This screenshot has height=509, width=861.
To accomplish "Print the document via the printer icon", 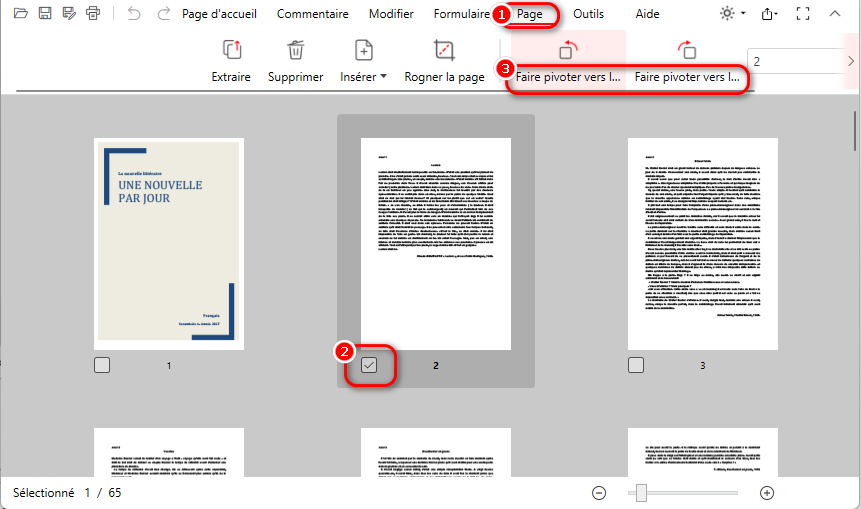I will tap(93, 13).
